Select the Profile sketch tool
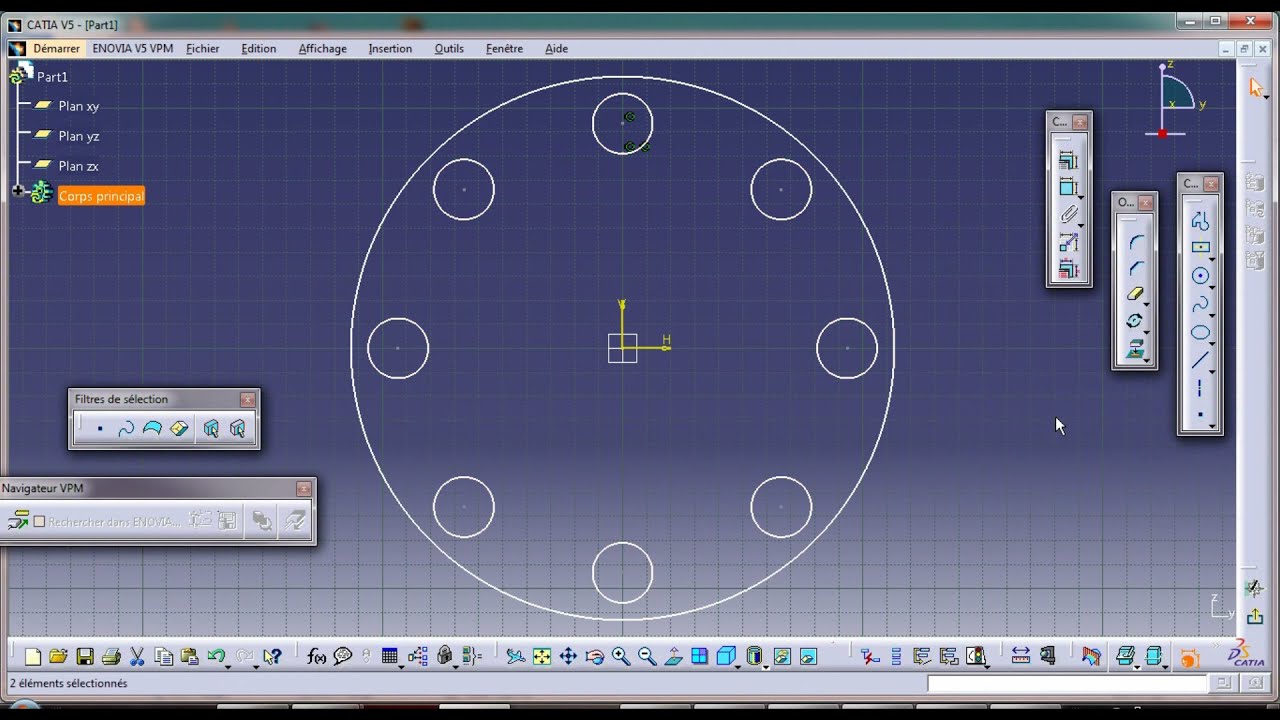The height and width of the screenshot is (720, 1280). coord(1200,221)
